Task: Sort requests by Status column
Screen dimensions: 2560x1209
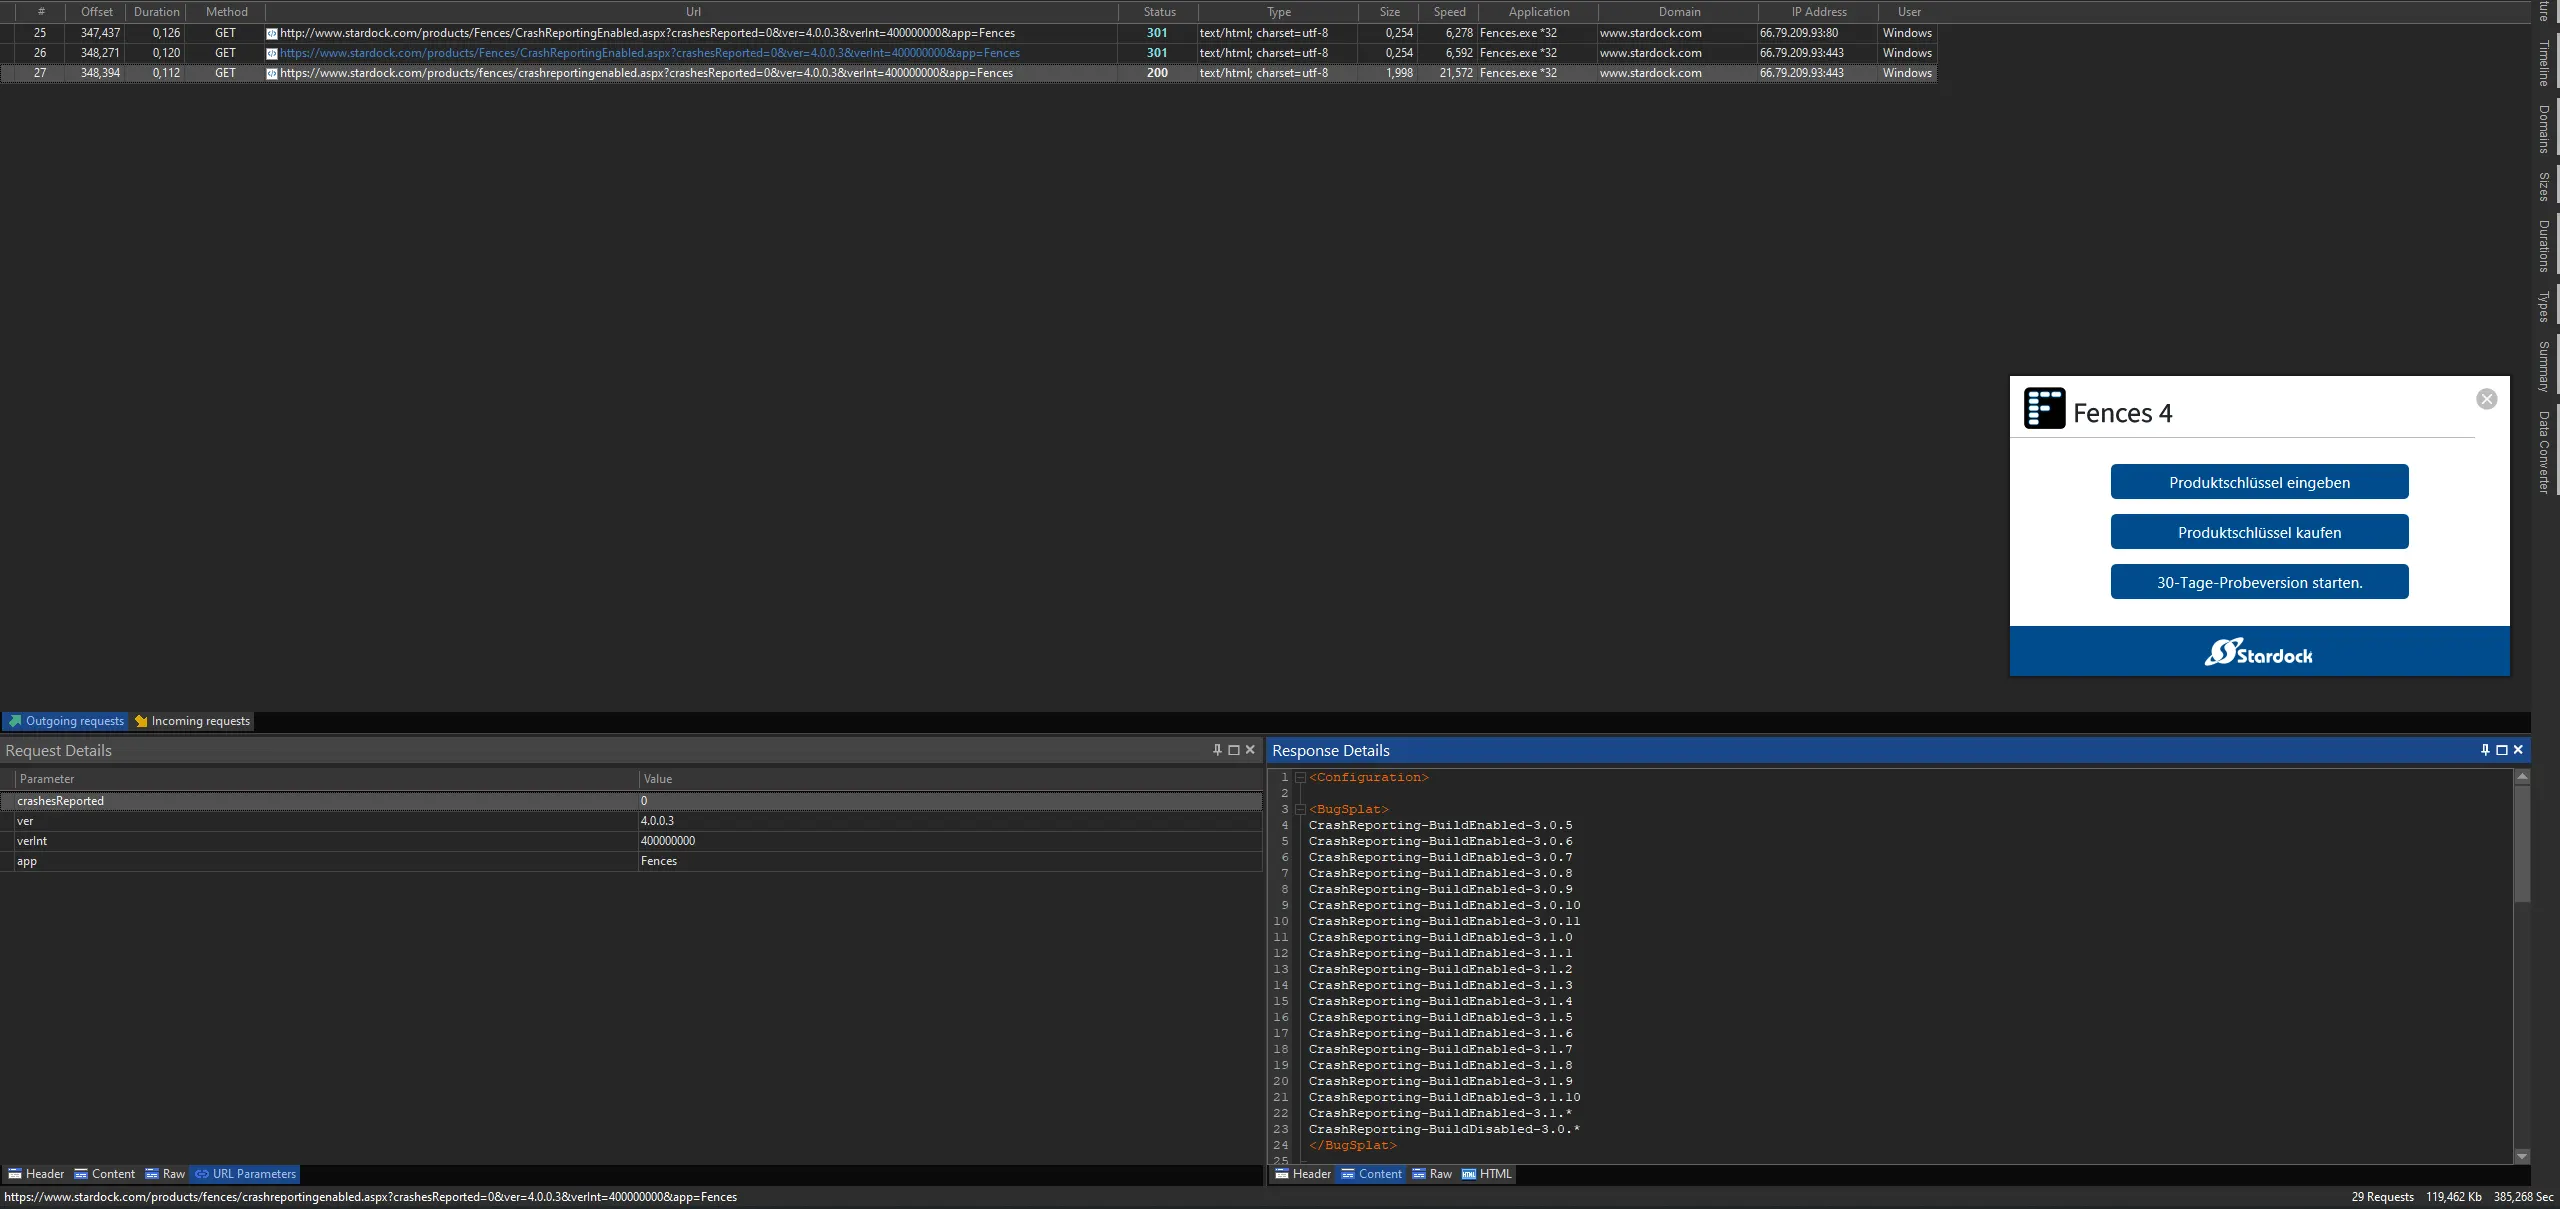Action: click(1158, 12)
